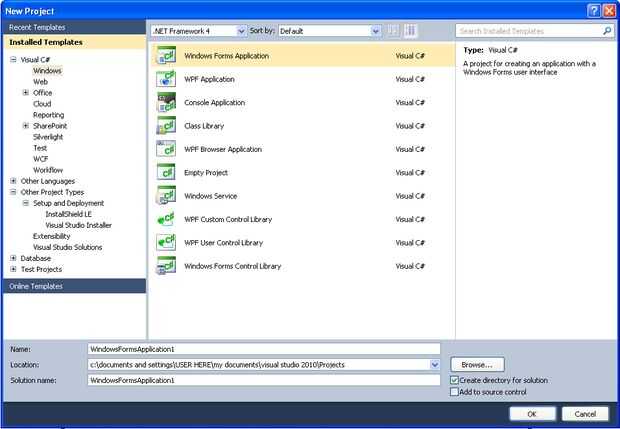This screenshot has height=429, width=620.
Task: Select Visual Studio Installer item
Action: coord(78,225)
